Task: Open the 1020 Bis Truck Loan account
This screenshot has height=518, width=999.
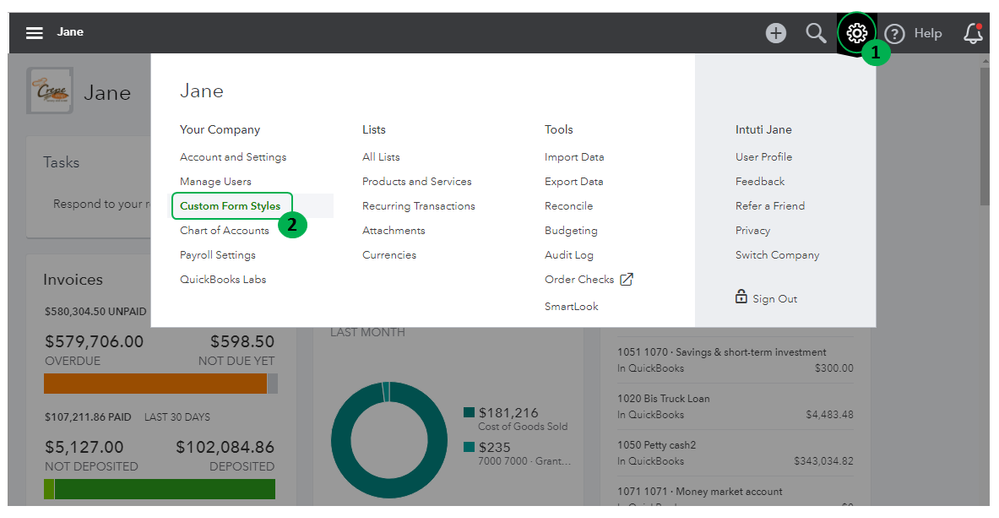Action: pos(735,406)
